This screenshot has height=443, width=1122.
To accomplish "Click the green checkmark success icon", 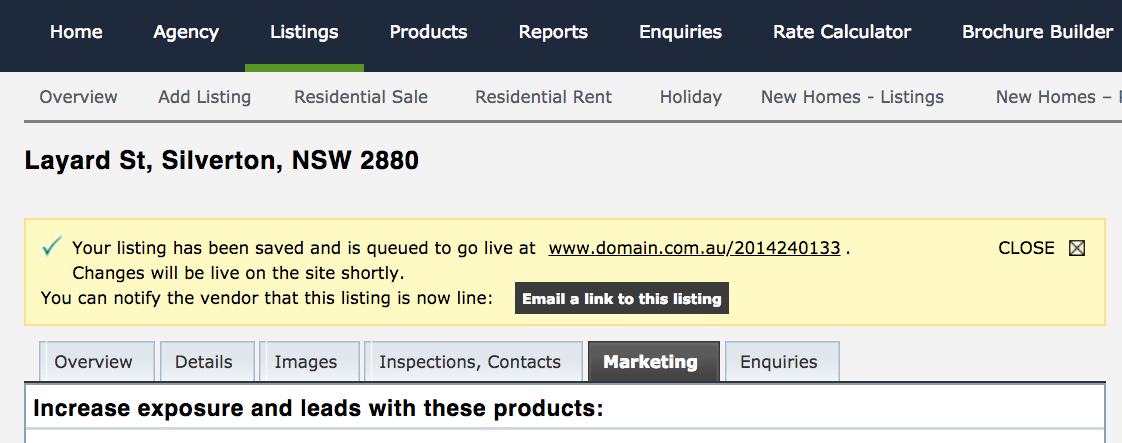I will point(52,247).
